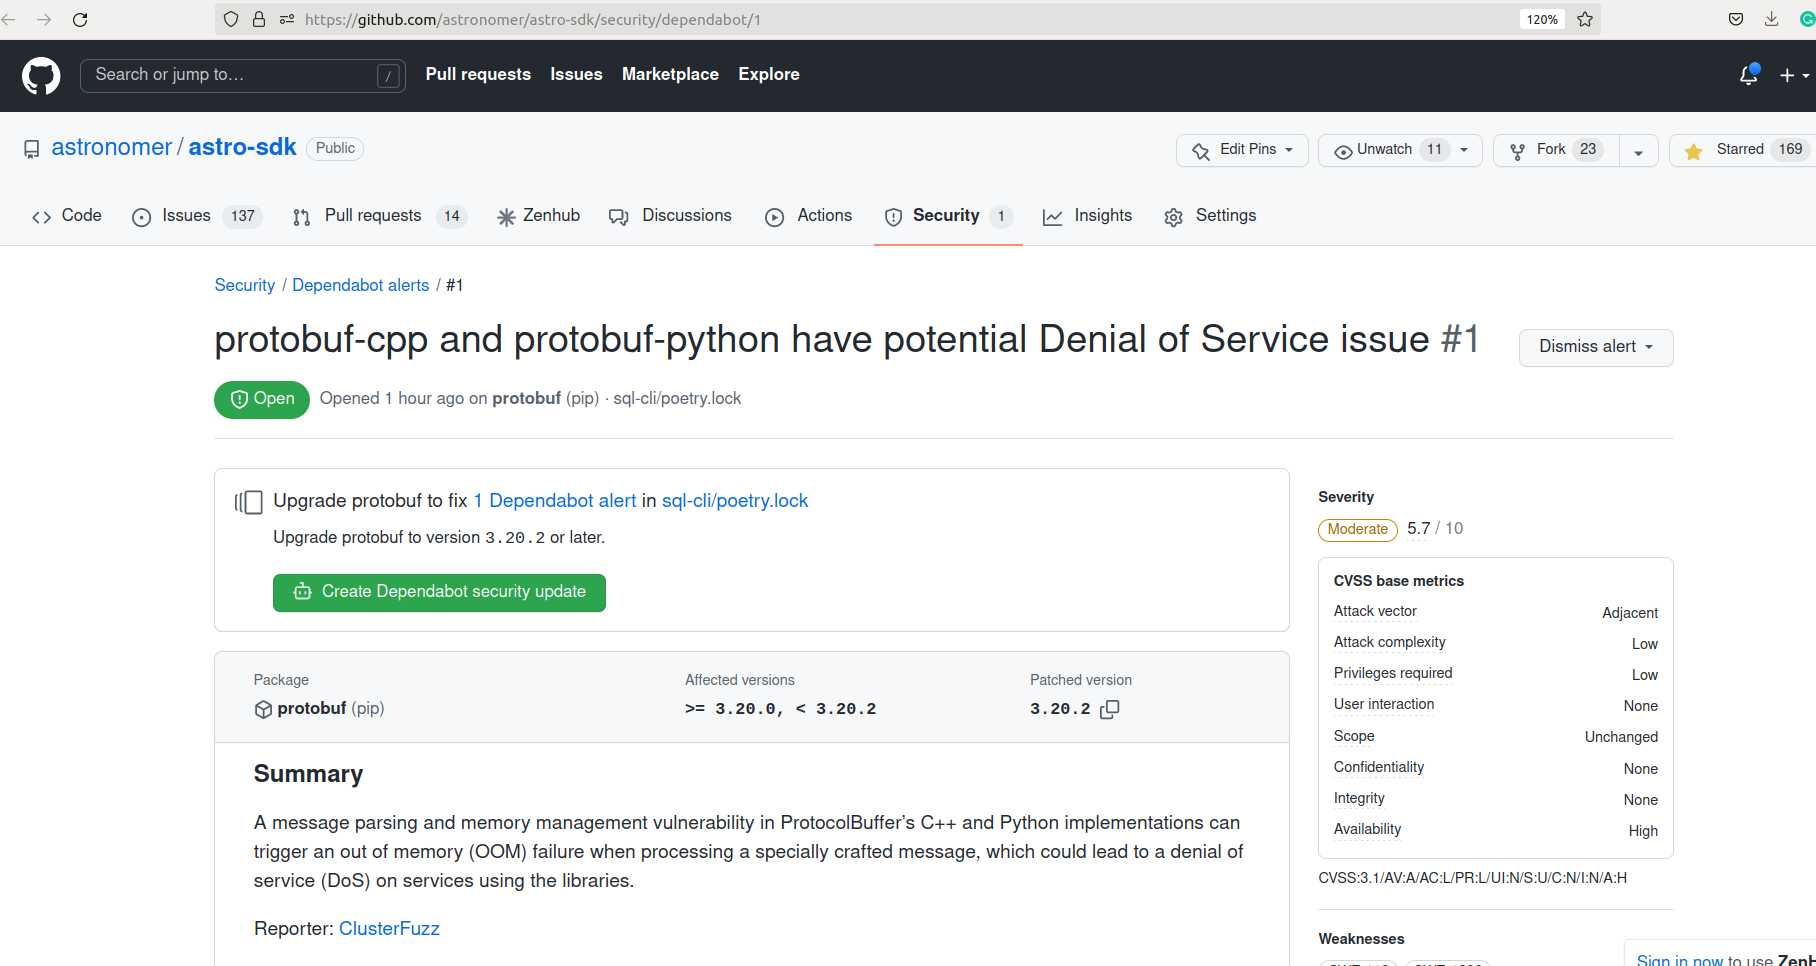Click the browser forward arrow

44,19
